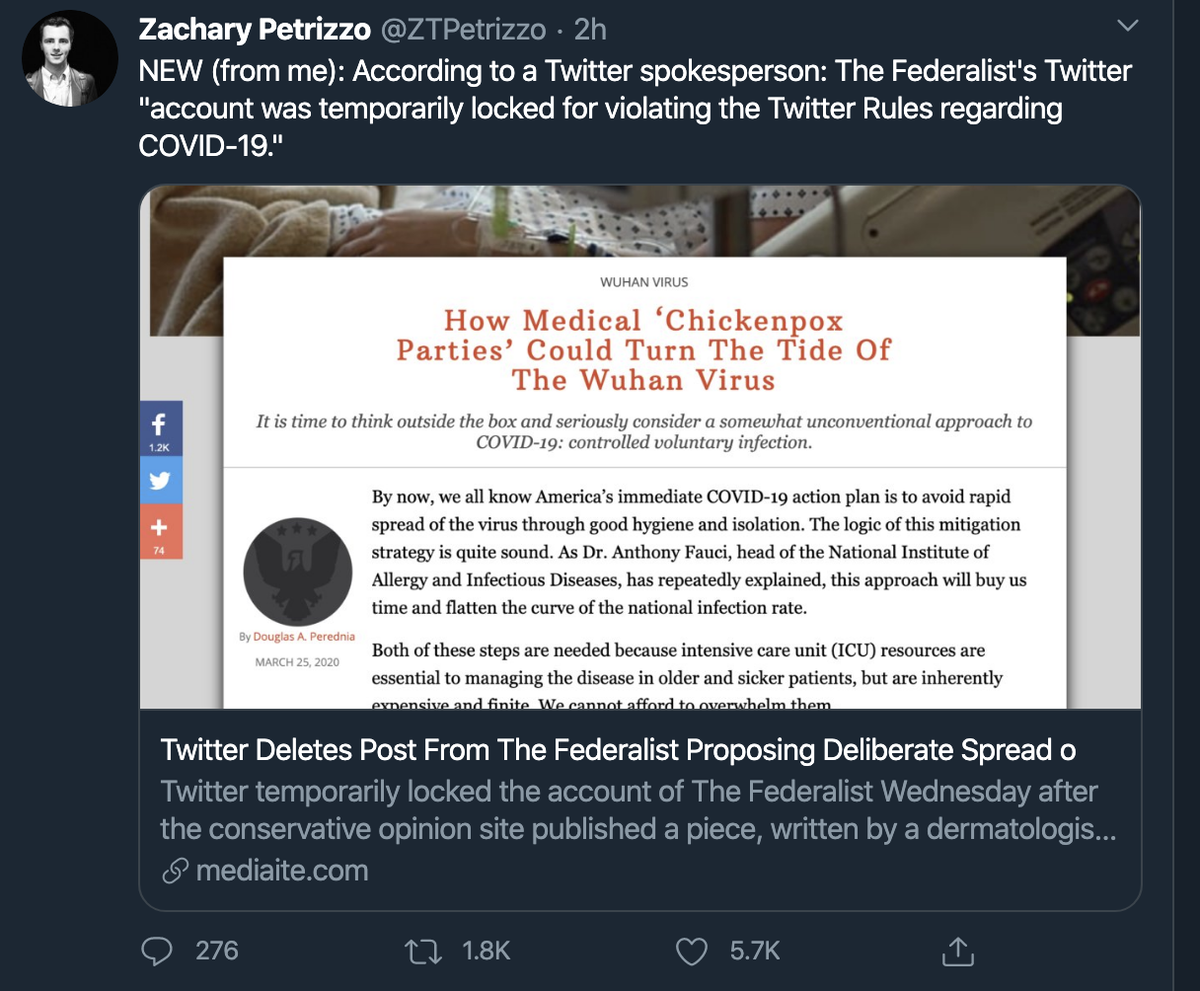Click the link chain icon beside mediaite.com
The image size is (1200, 991).
tap(174, 870)
